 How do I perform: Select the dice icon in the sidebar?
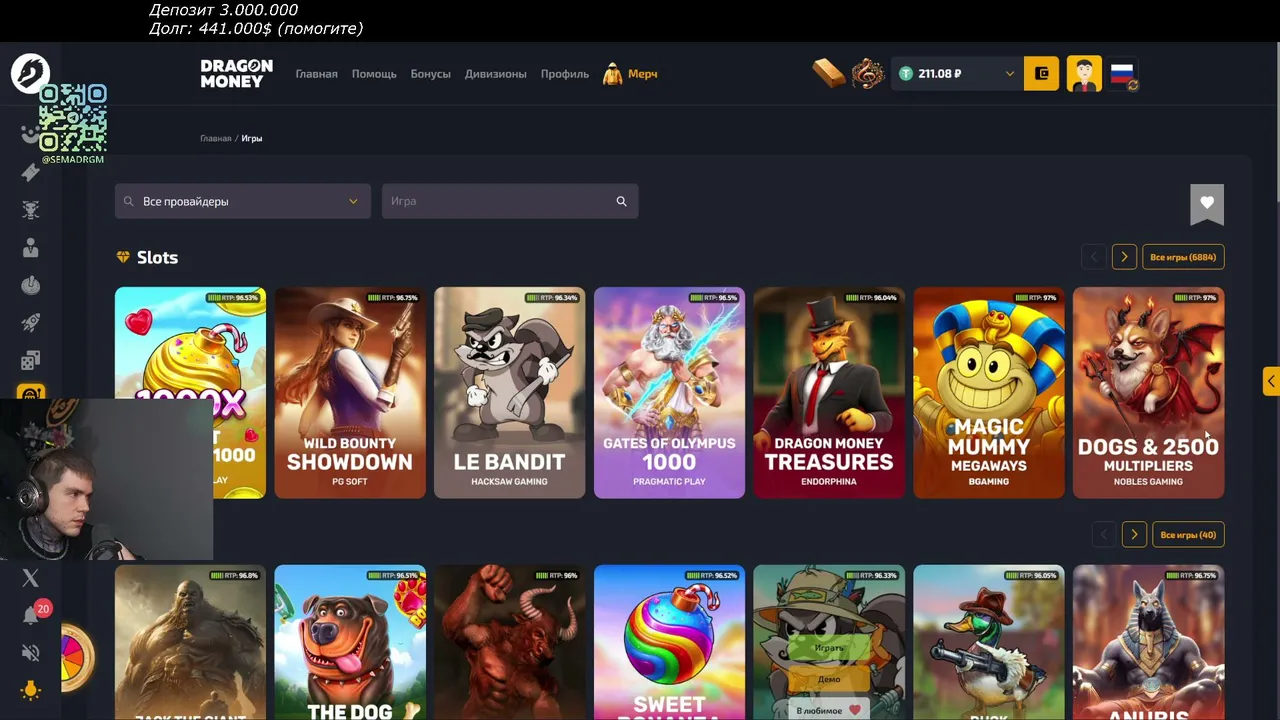30,360
